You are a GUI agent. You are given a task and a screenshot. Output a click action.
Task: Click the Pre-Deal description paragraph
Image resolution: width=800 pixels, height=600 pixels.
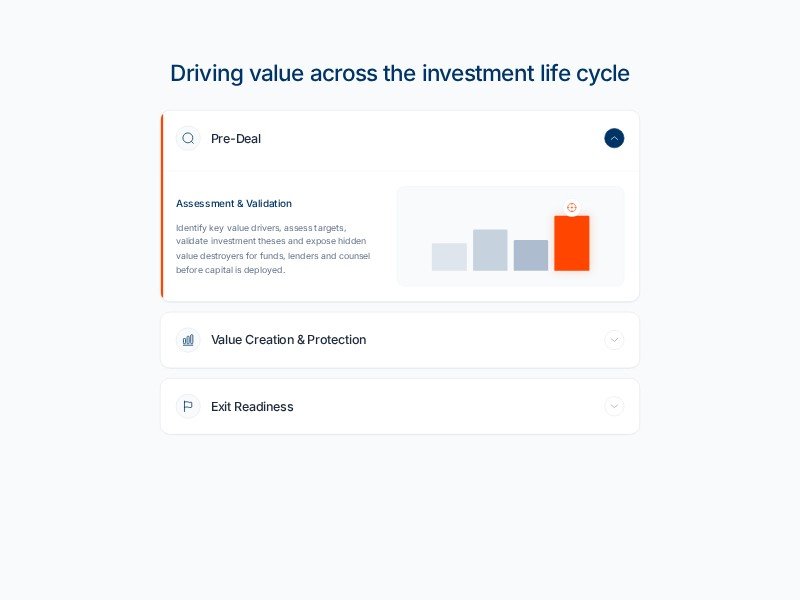272,249
